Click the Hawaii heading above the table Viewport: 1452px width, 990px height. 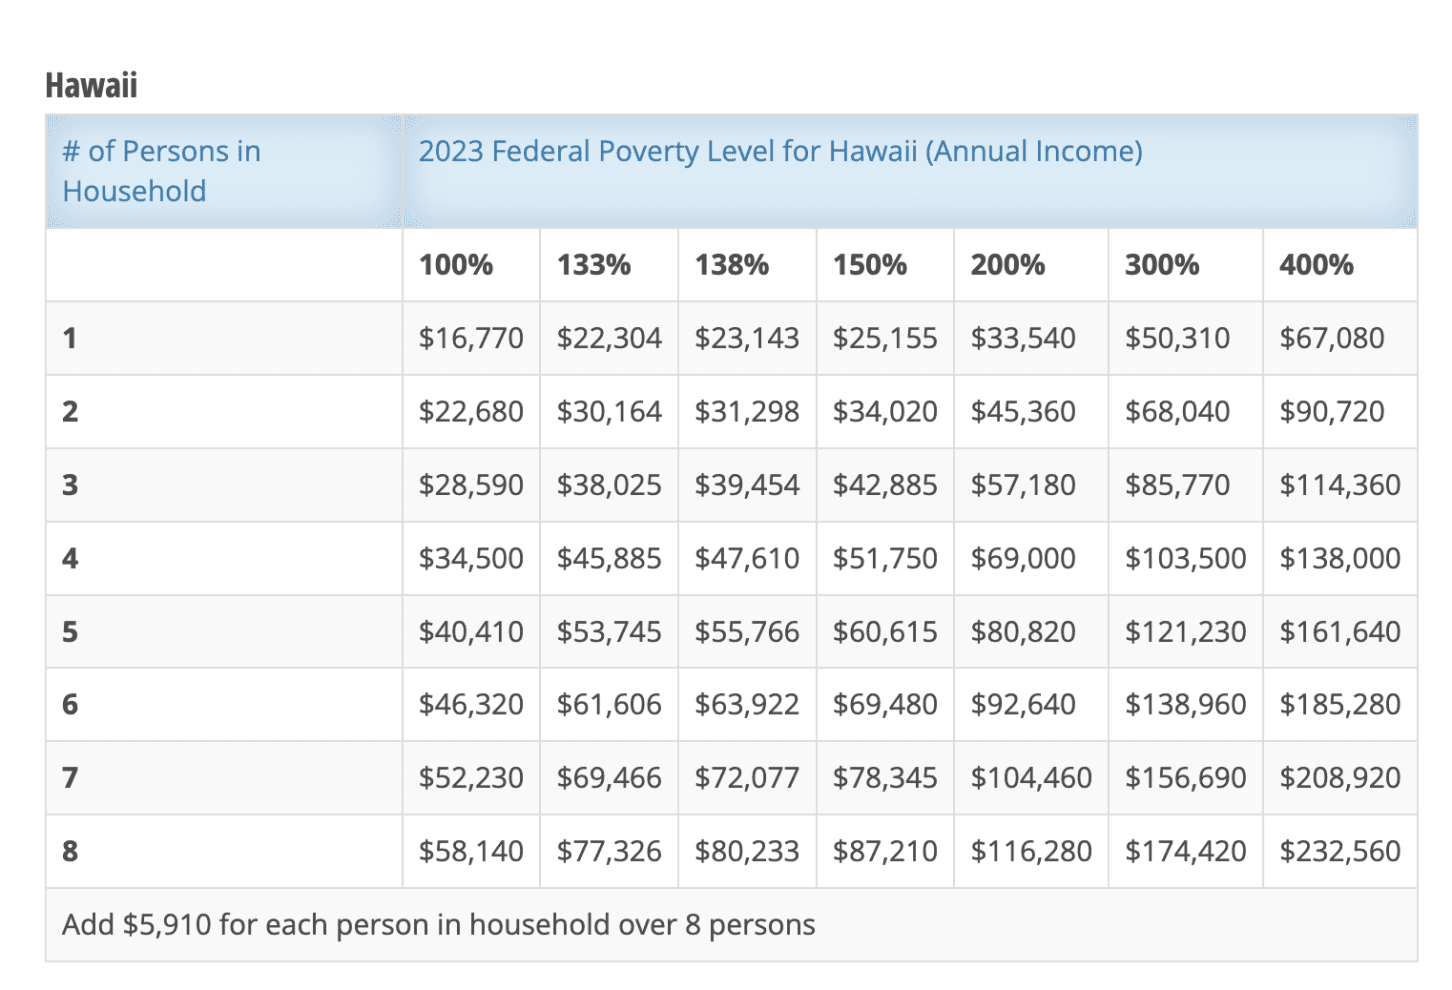pos(91,86)
